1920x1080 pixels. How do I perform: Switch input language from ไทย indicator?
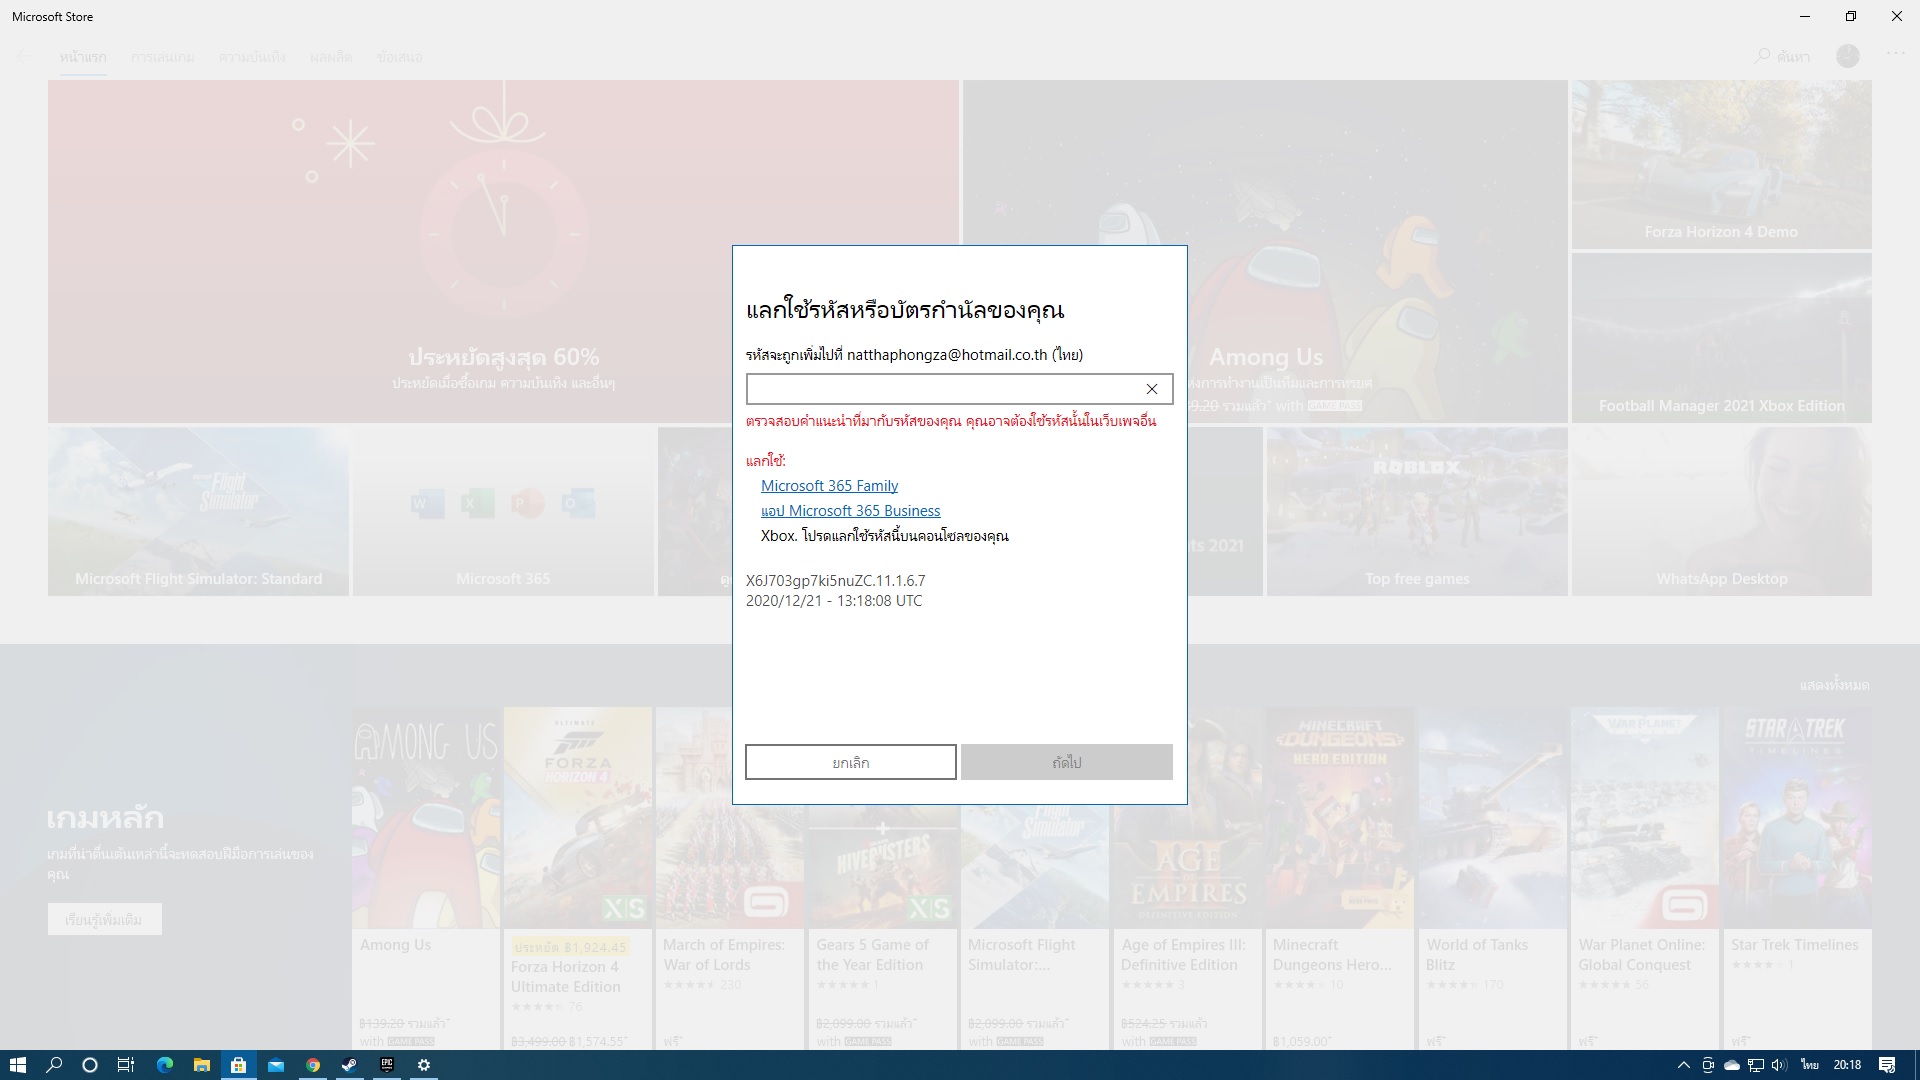coord(1810,1065)
